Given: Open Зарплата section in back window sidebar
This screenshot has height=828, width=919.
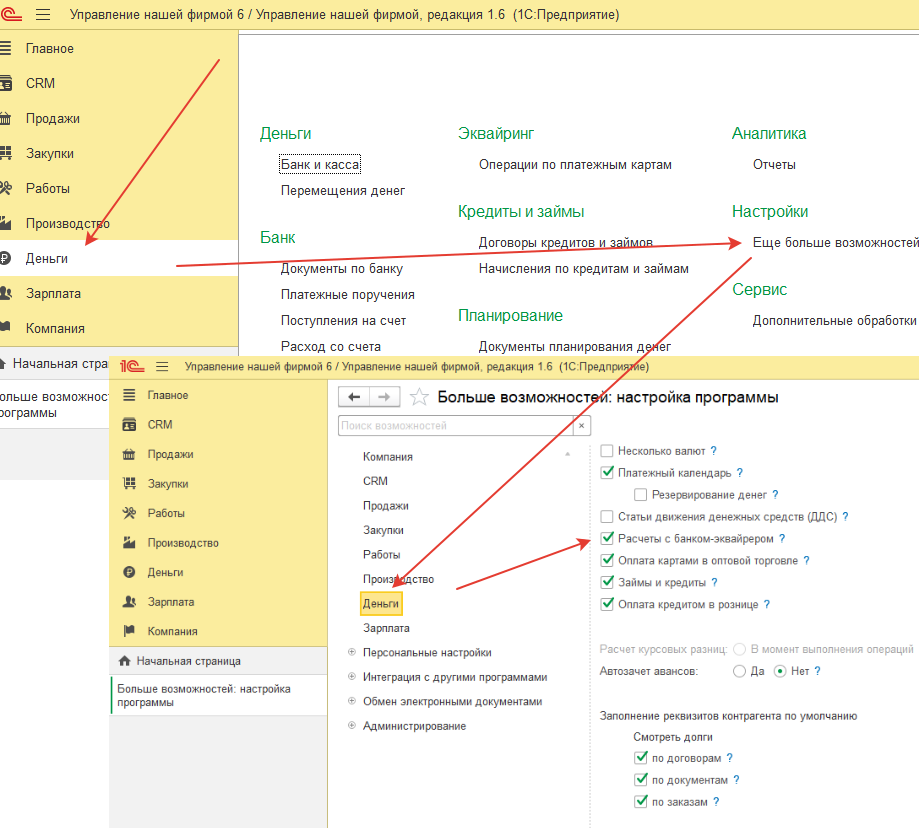Looking at the screenshot, I should click(119, 294).
